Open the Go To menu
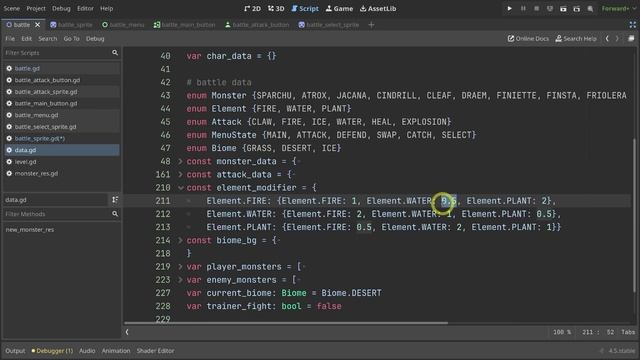 (71, 38)
